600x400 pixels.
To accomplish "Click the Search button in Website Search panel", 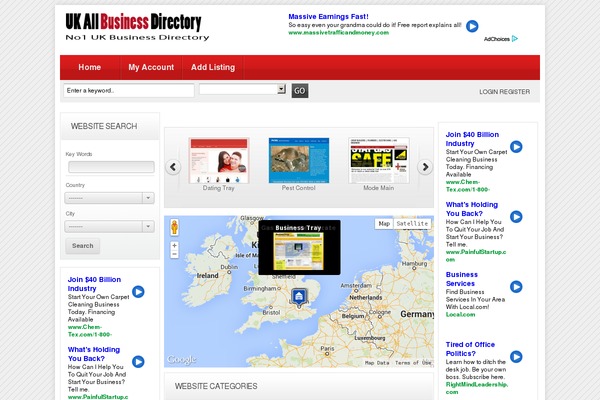I will 83,246.
